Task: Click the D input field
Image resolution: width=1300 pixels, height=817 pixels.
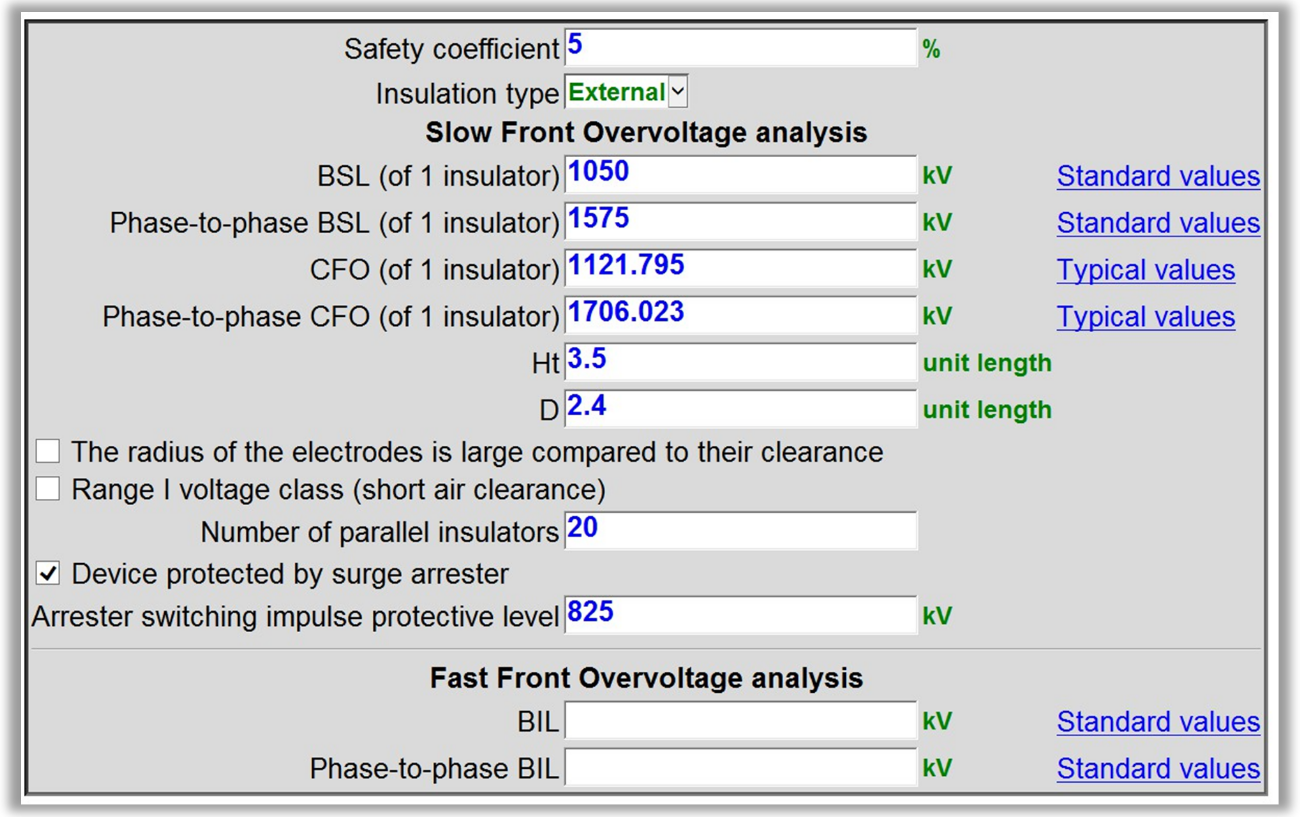Action: [740, 409]
